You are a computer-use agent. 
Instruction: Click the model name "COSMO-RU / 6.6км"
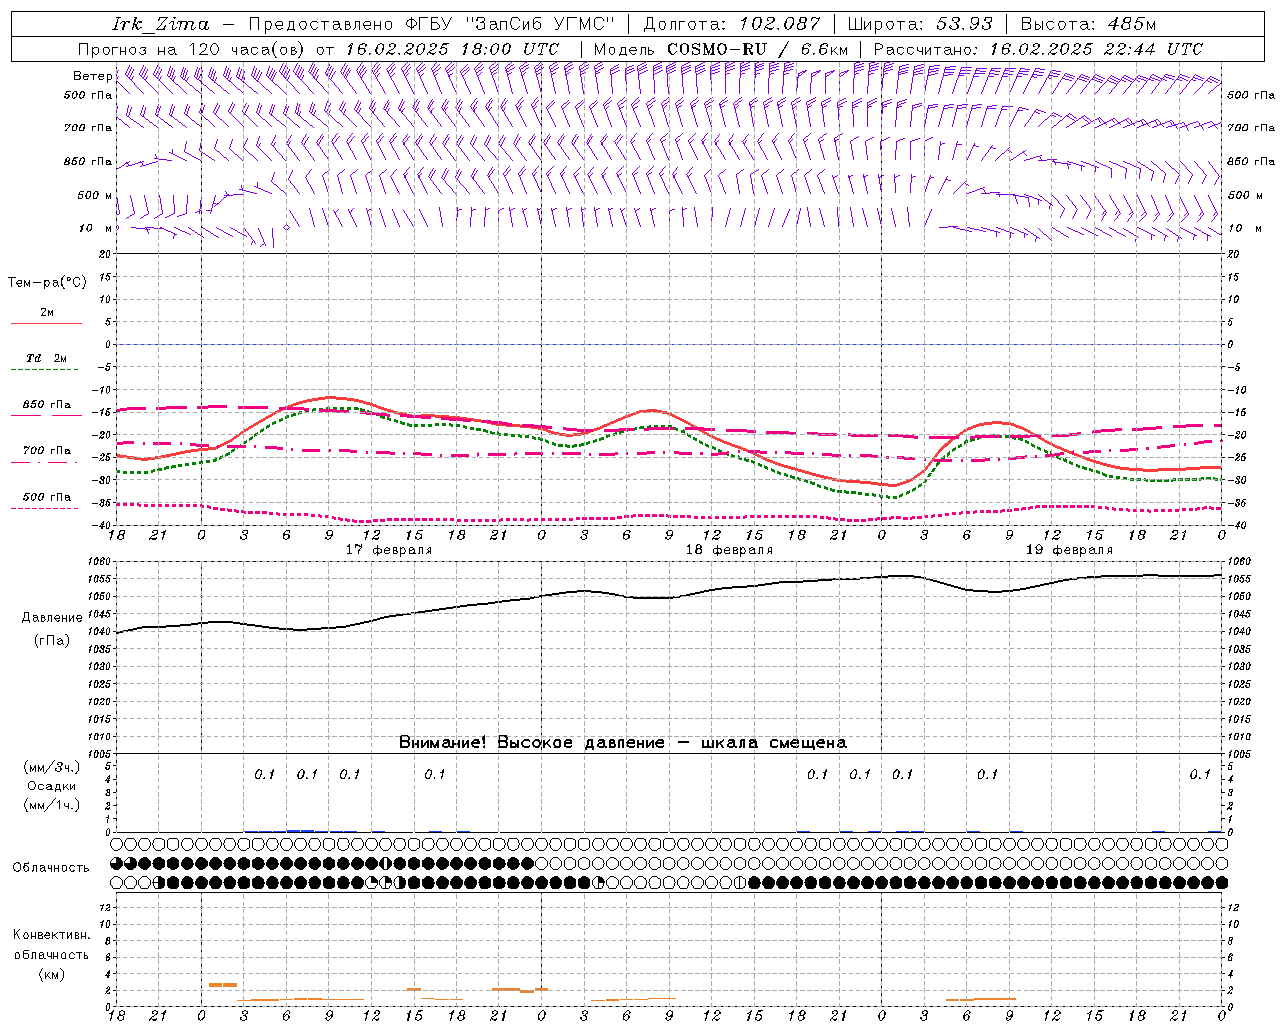[757, 49]
